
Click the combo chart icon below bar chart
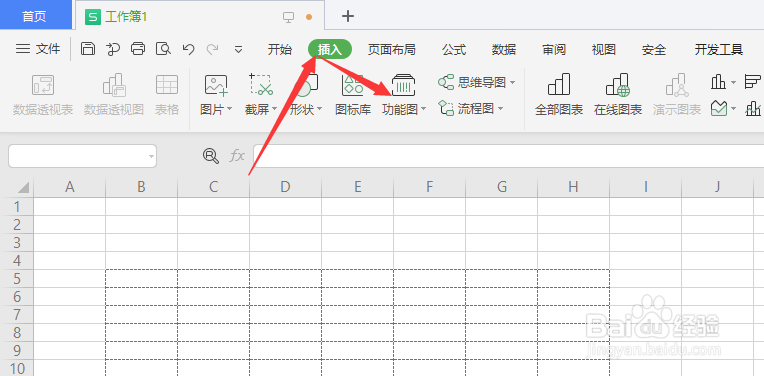click(x=753, y=108)
